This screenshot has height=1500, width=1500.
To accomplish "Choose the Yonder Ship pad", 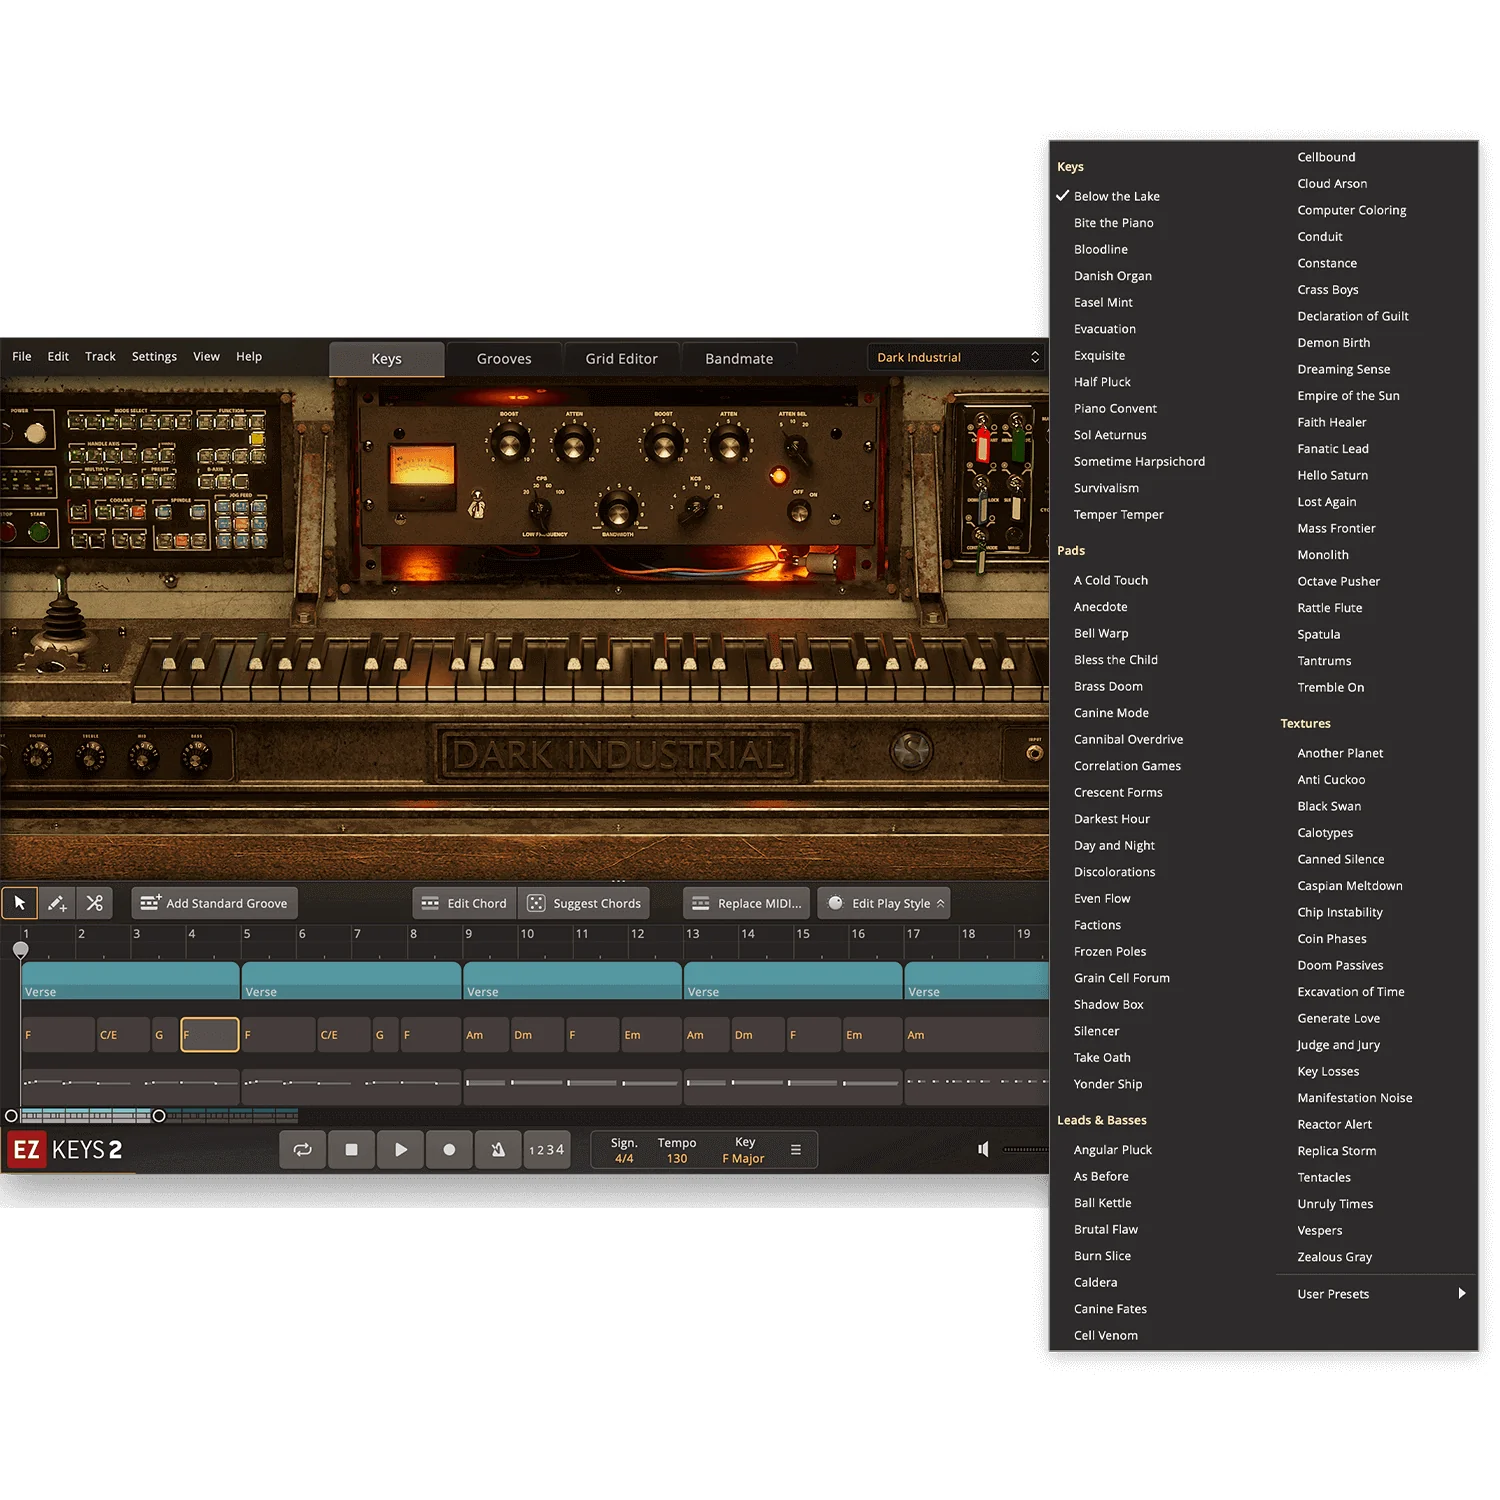I will tap(1108, 1084).
